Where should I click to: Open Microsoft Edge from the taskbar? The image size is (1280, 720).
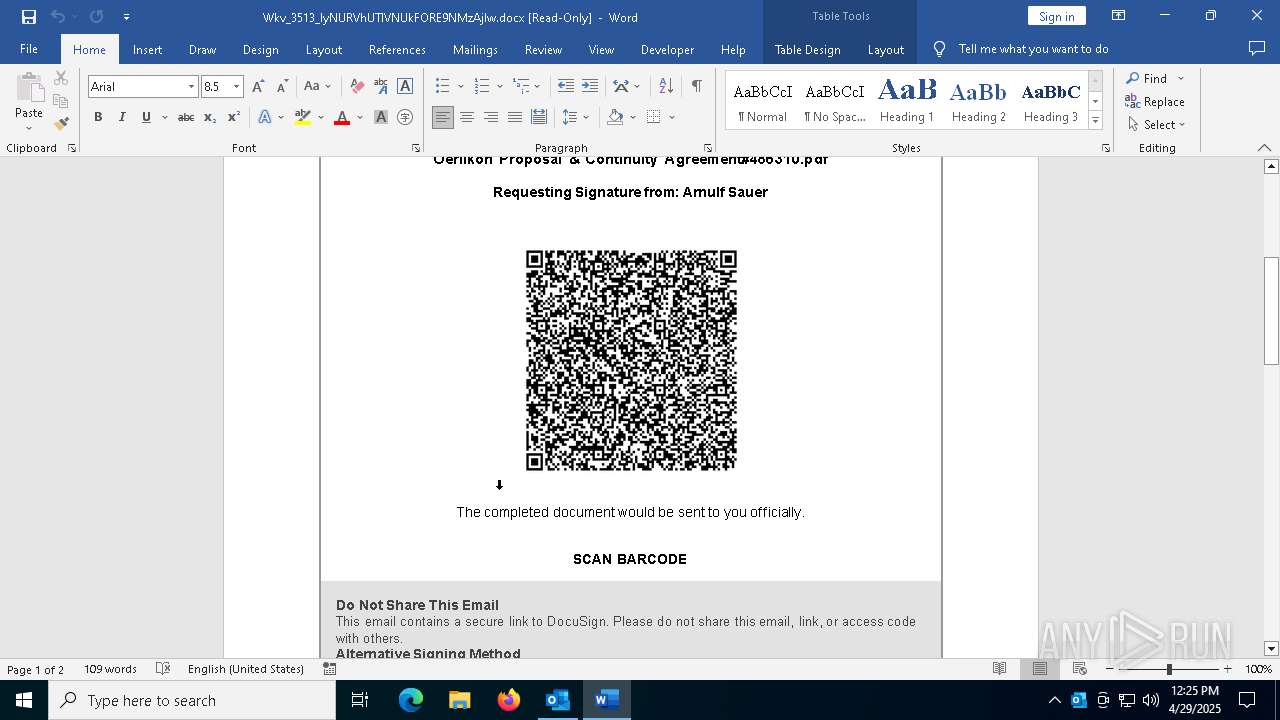pyautogui.click(x=411, y=700)
